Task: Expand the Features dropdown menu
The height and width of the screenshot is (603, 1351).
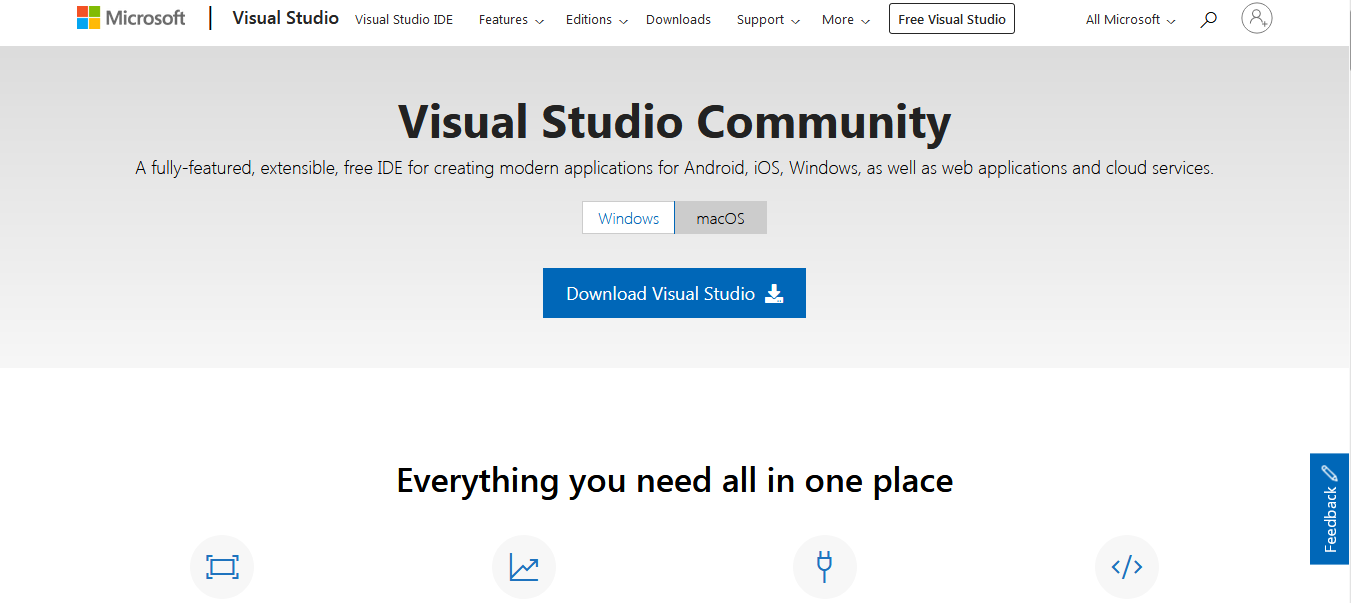Action: coord(511,20)
